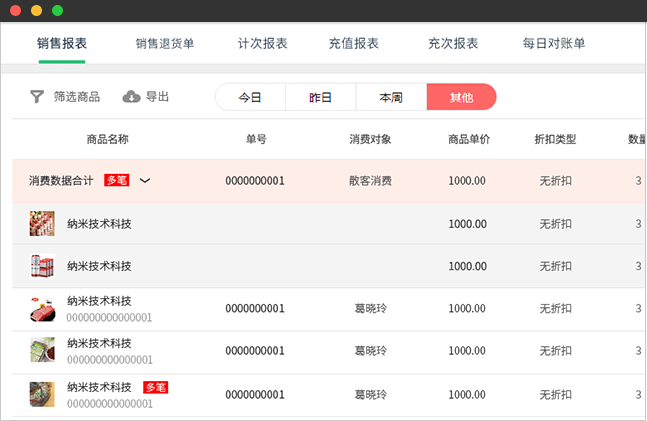Click the 单号 column header
Image resolution: width=647 pixels, height=421 pixels.
pos(256,139)
